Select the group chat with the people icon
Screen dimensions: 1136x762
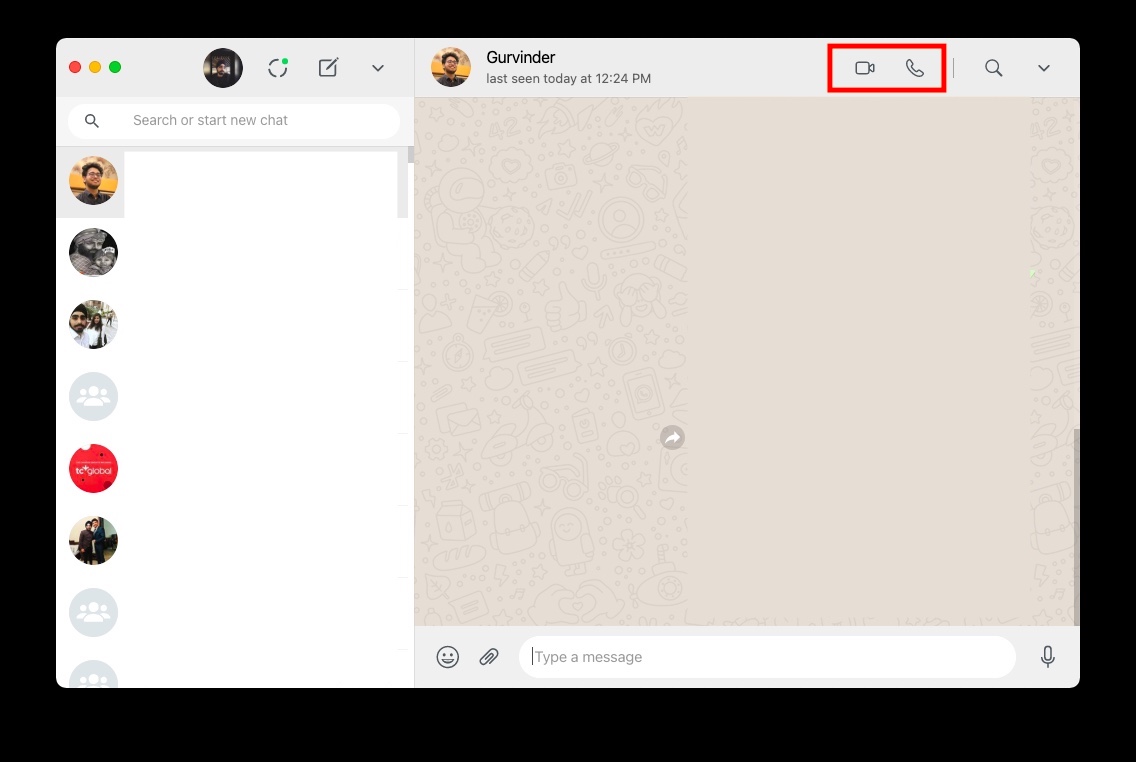tap(92, 396)
